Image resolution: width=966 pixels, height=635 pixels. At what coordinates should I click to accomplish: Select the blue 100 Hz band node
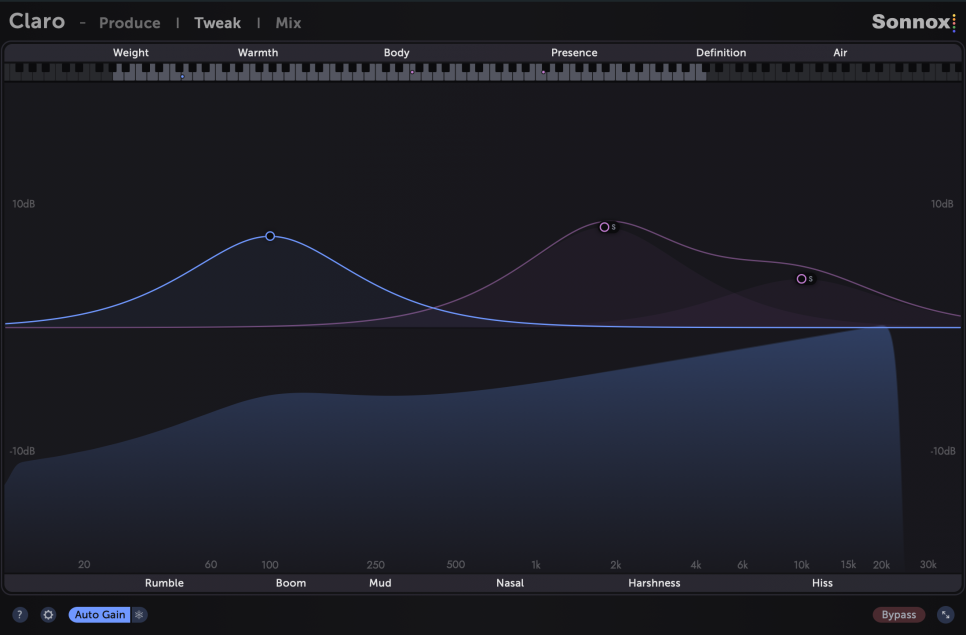click(x=270, y=236)
